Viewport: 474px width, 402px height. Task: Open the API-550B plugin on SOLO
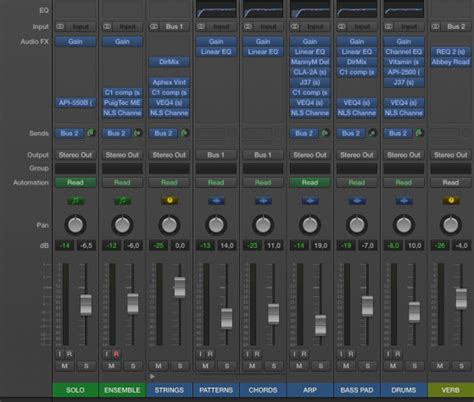75,103
